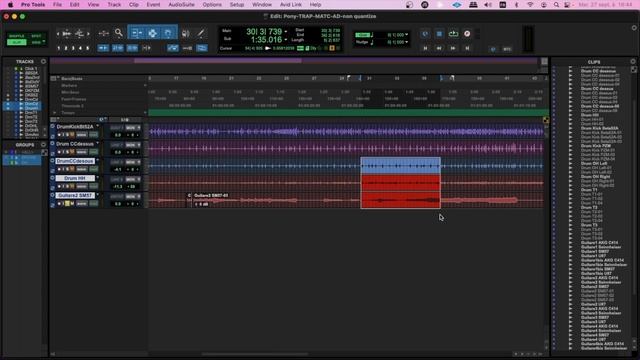Click Return to Zero transport button
The image size is (640, 360).
[425, 48]
